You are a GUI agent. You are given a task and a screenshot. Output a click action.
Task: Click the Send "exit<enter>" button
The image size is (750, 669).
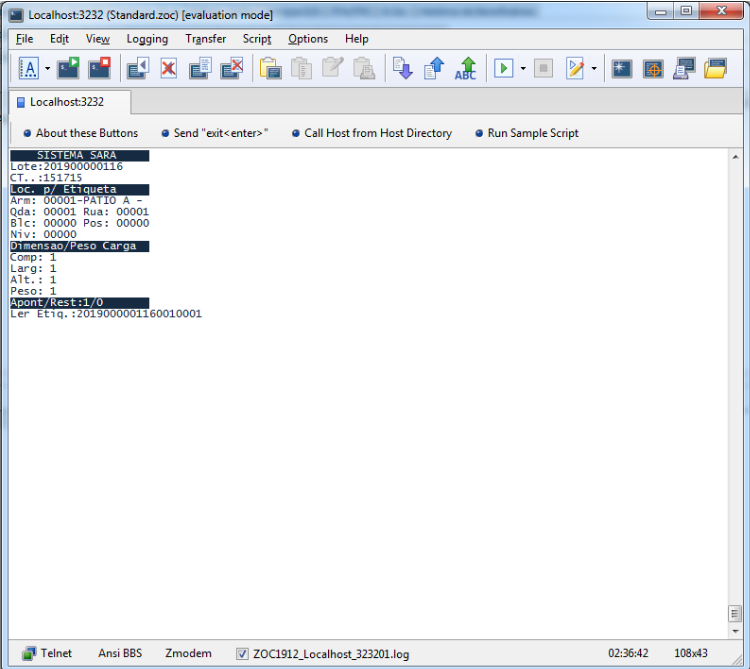click(x=215, y=133)
